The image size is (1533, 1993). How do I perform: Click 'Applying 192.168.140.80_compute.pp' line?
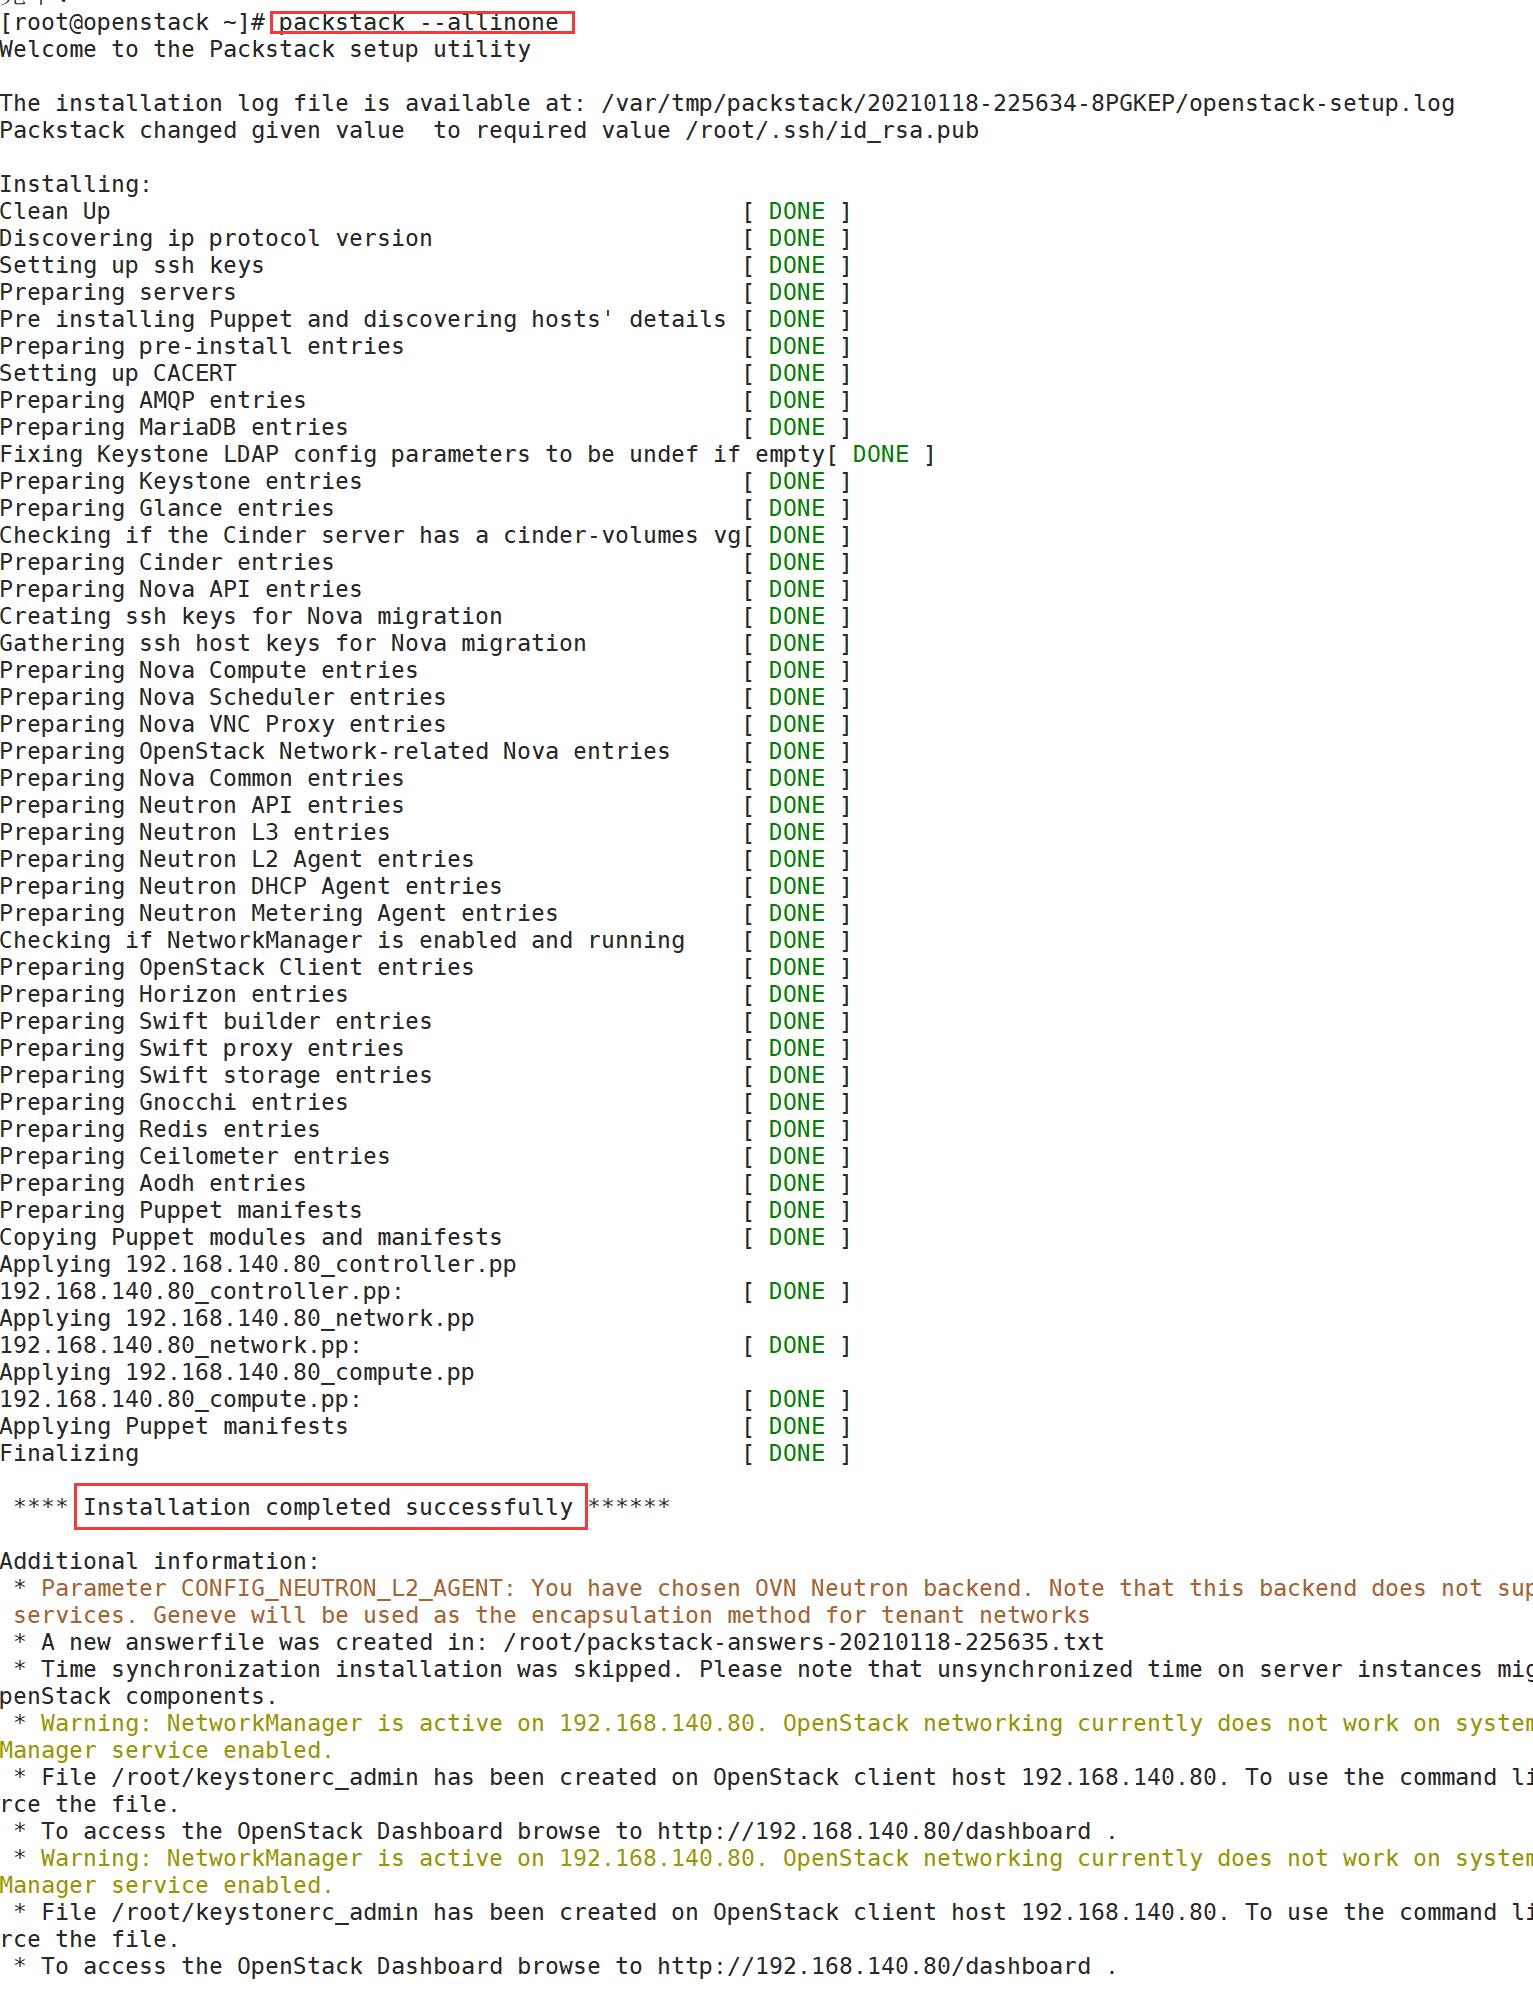tap(237, 1373)
